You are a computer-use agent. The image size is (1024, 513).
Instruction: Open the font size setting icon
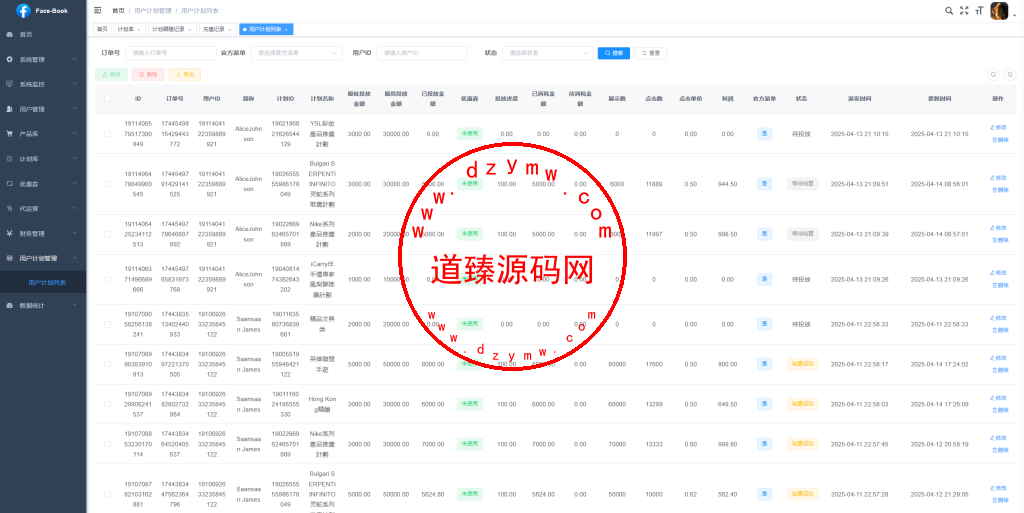tap(979, 10)
